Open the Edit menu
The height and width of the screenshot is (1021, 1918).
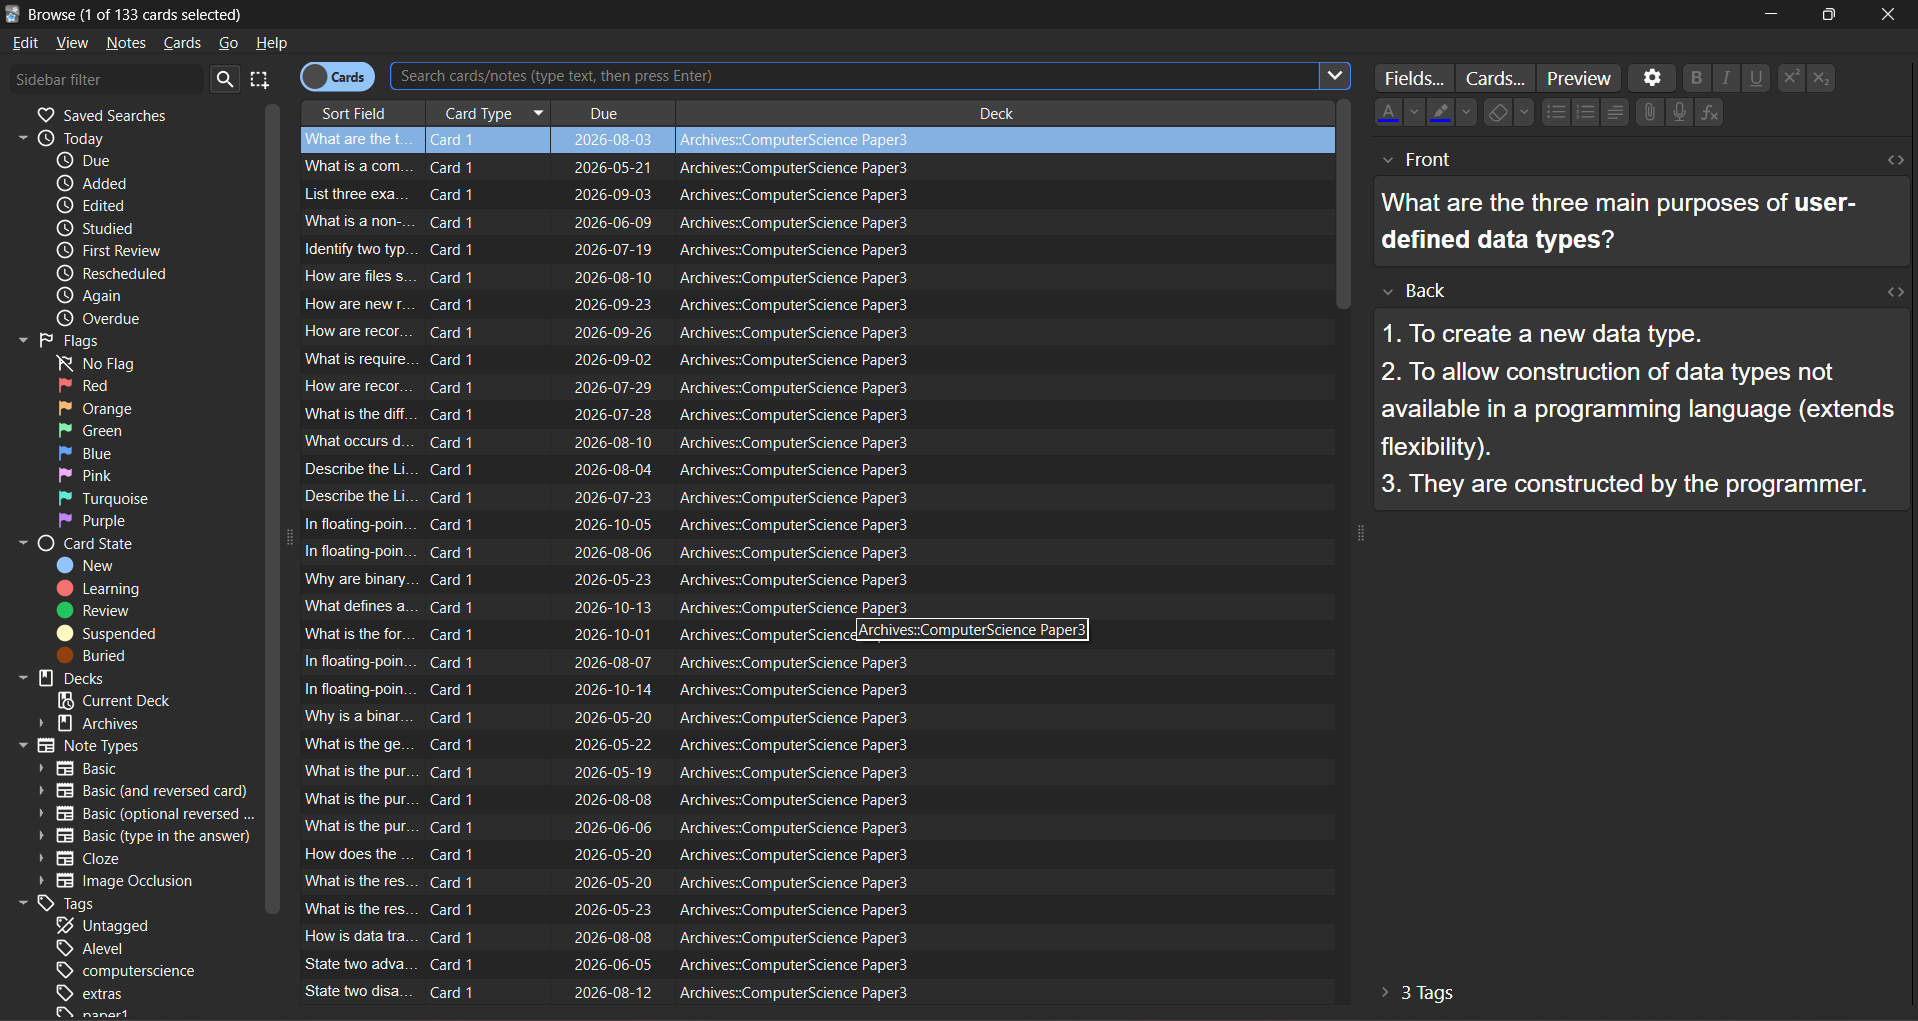[x=25, y=43]
